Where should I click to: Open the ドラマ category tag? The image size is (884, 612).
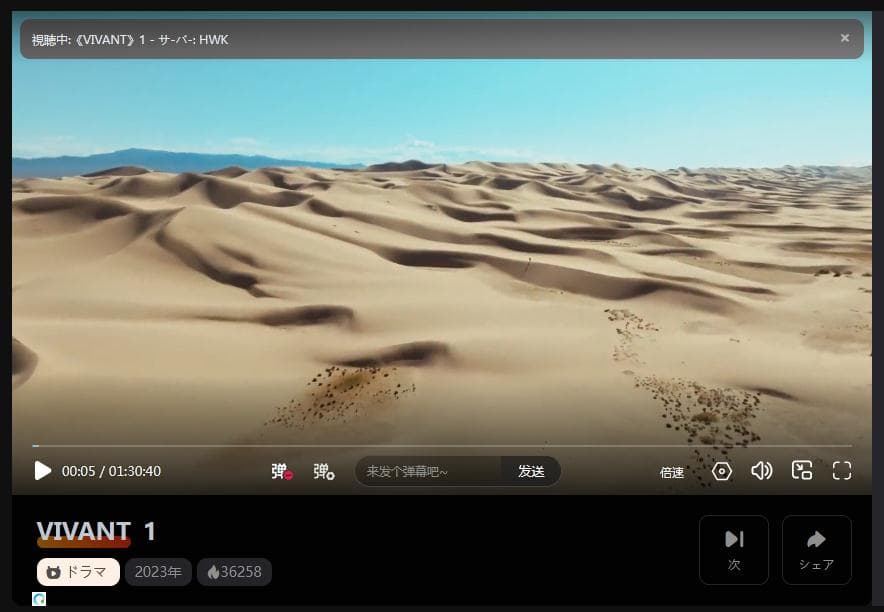pyautogui.click(x=78, y=572)
